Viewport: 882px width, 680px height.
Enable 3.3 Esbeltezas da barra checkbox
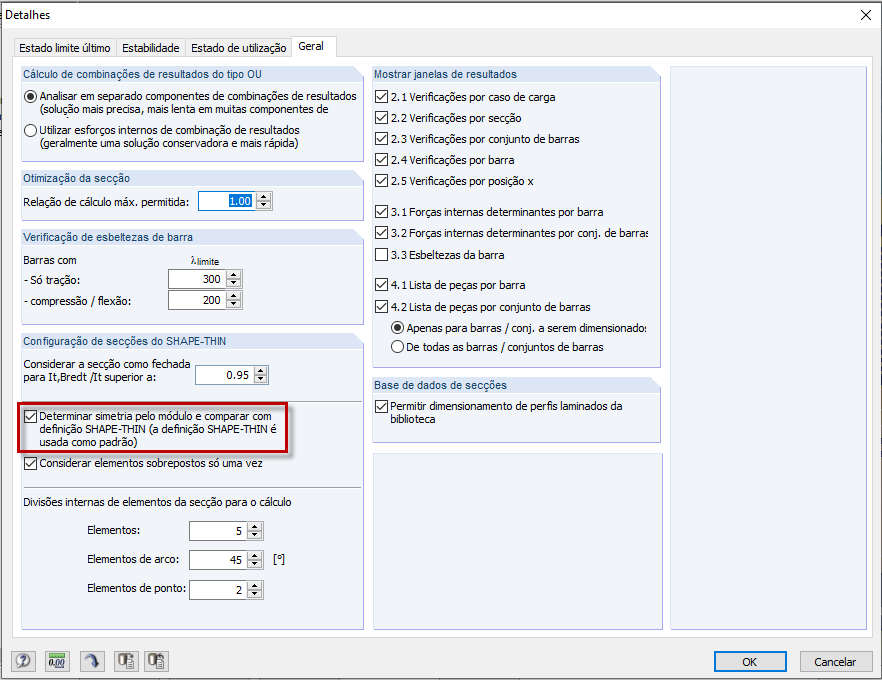pyautogui.click(x=381, y=255)
